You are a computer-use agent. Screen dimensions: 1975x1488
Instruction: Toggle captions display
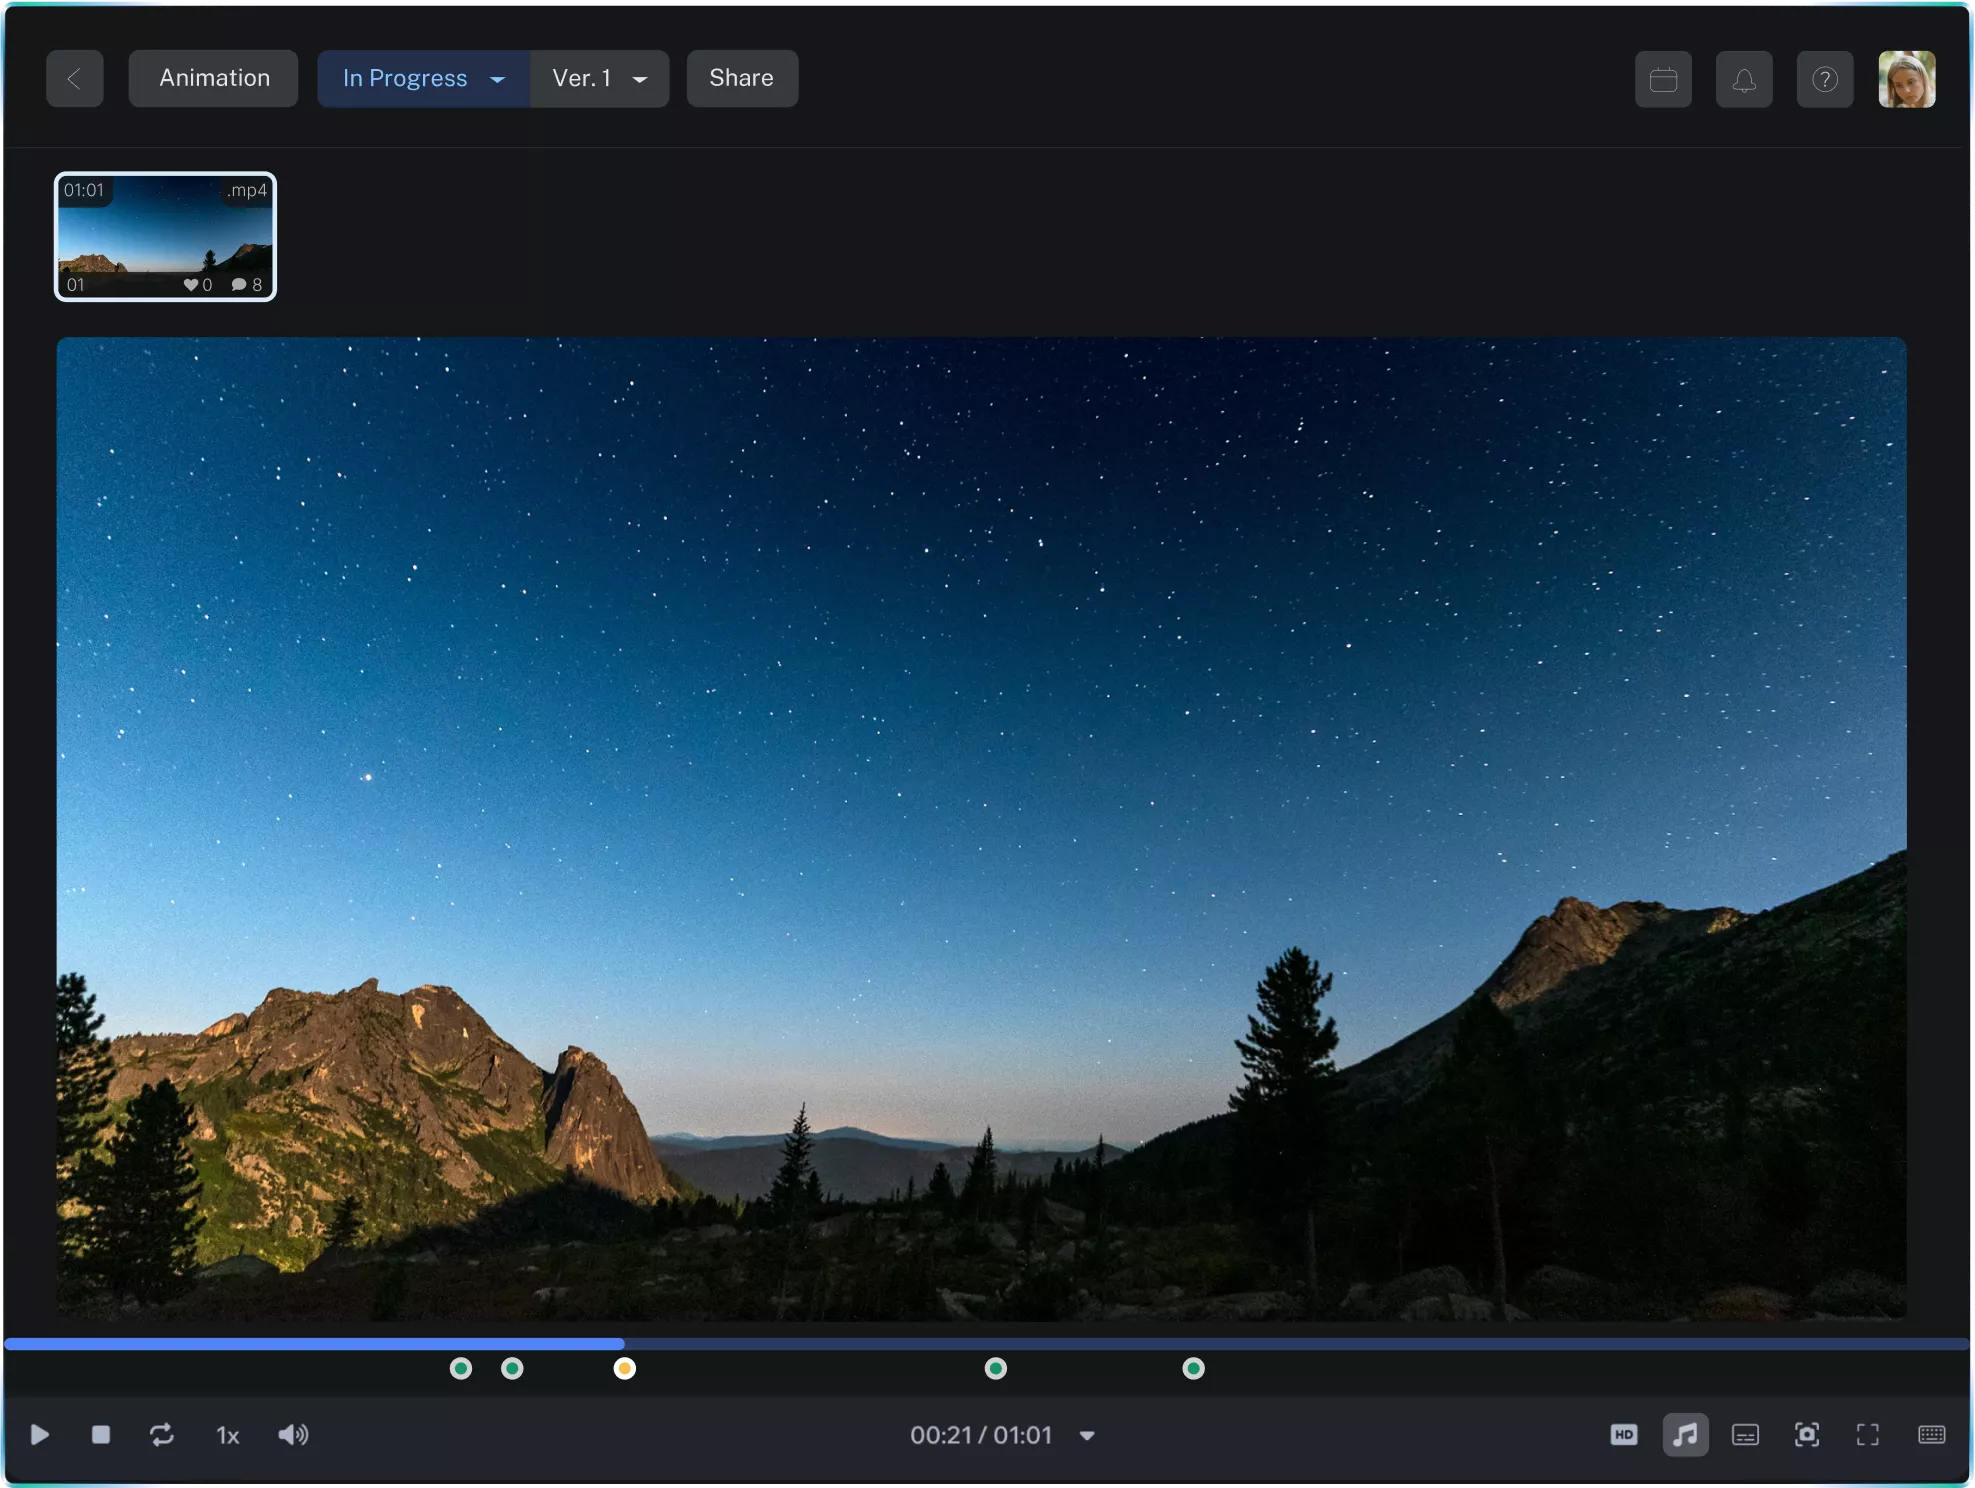click(x=1745, y=1435)
